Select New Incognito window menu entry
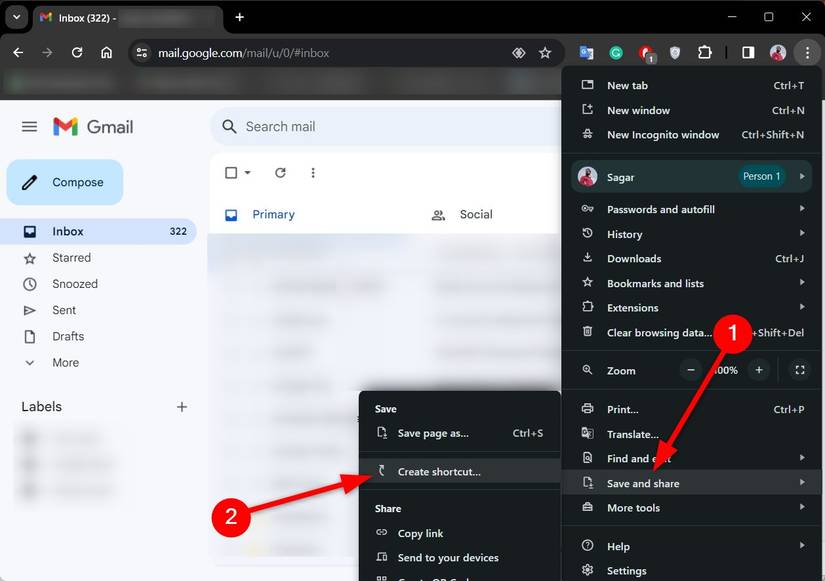 coord(662,135)
